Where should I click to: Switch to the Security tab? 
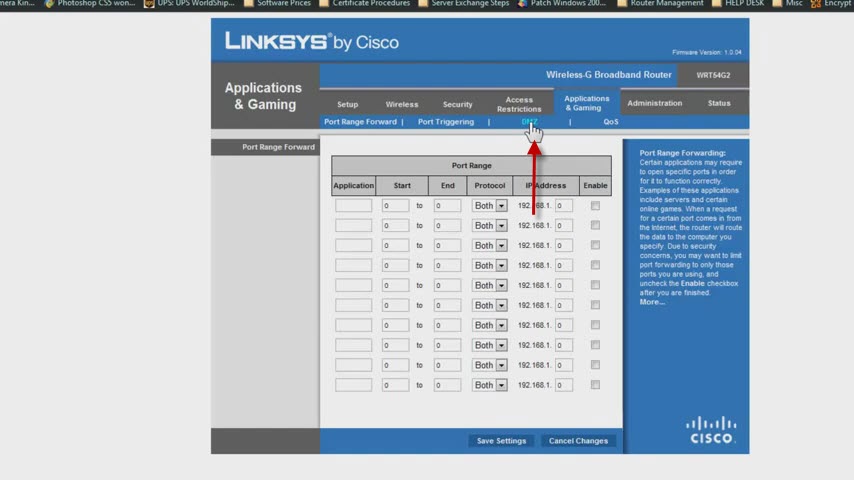coord(458,104)
